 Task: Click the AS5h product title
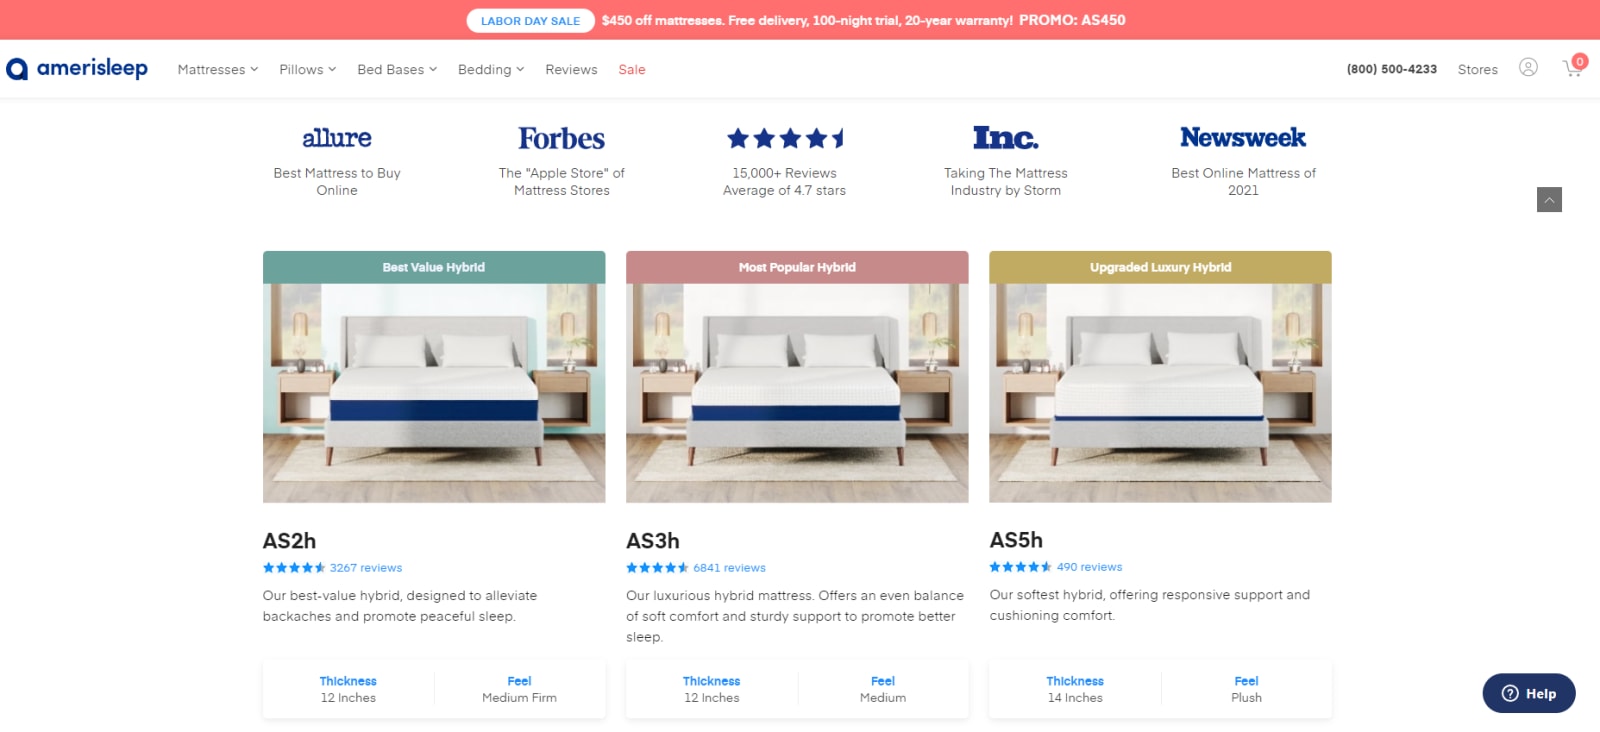click(1016, 540)
